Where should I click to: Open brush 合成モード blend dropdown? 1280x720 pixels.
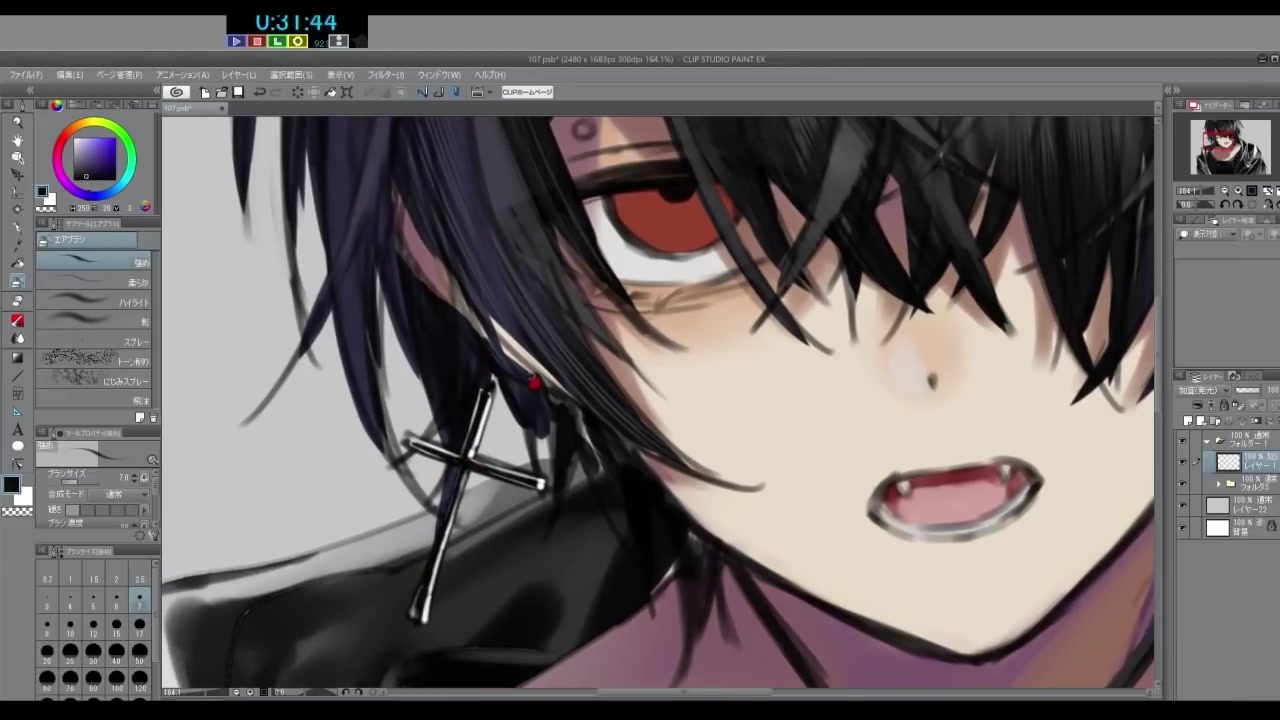click(x=118, y=494)
